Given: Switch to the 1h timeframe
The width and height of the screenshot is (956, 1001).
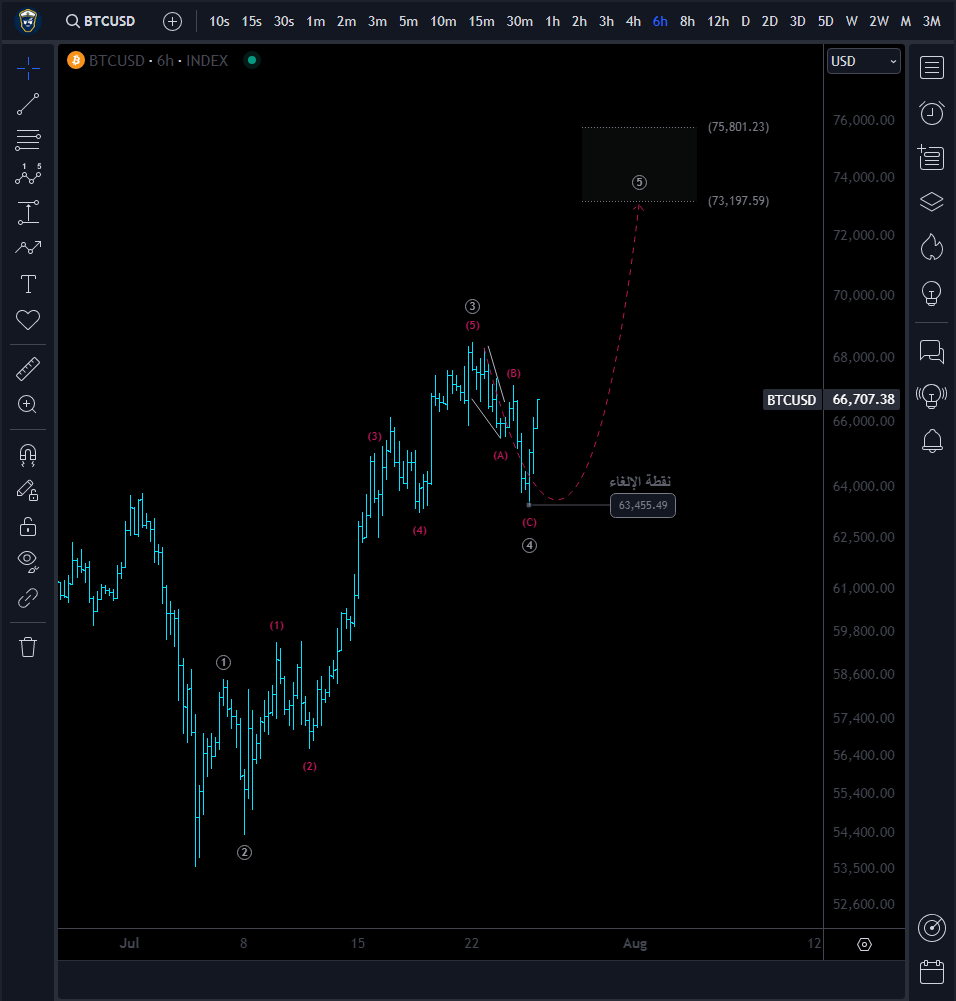Looking at the screenshot, I should click(553, 21).
